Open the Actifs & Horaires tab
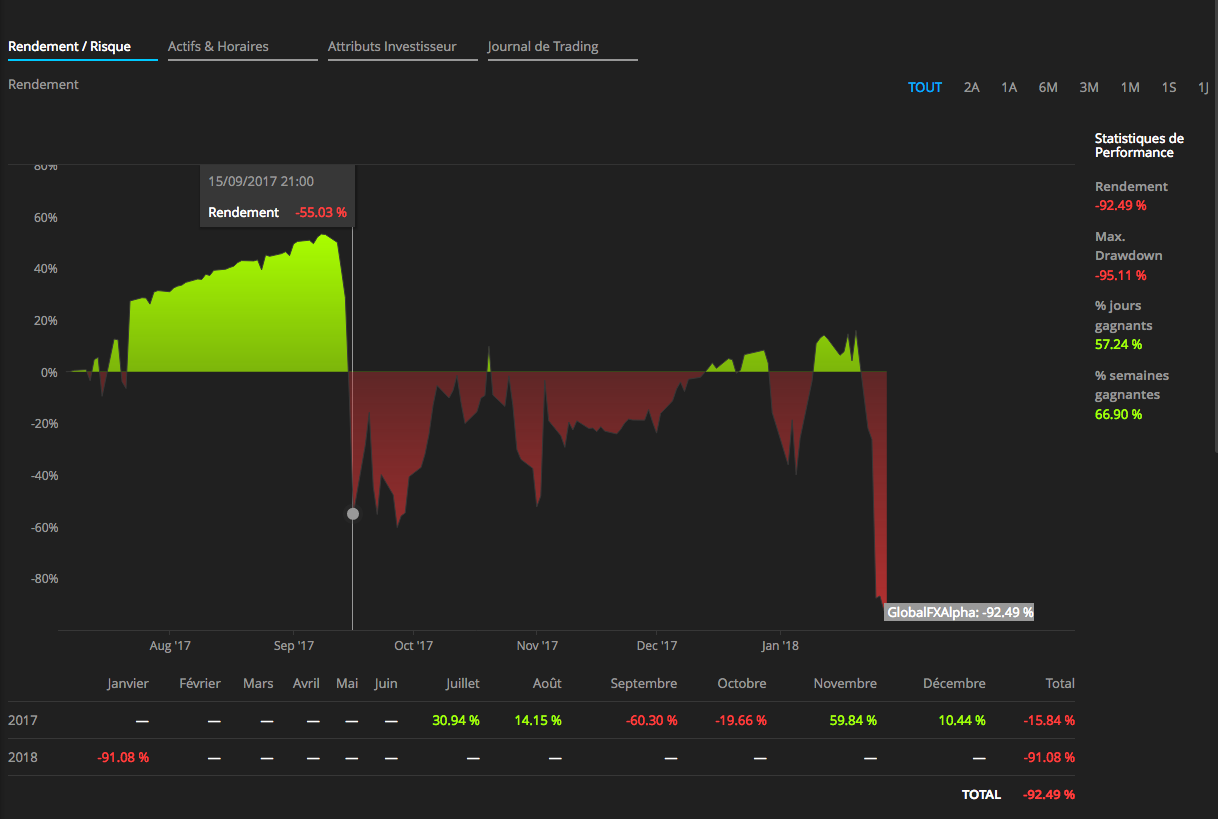This screenshot has width=1218, height=819. 218,47
